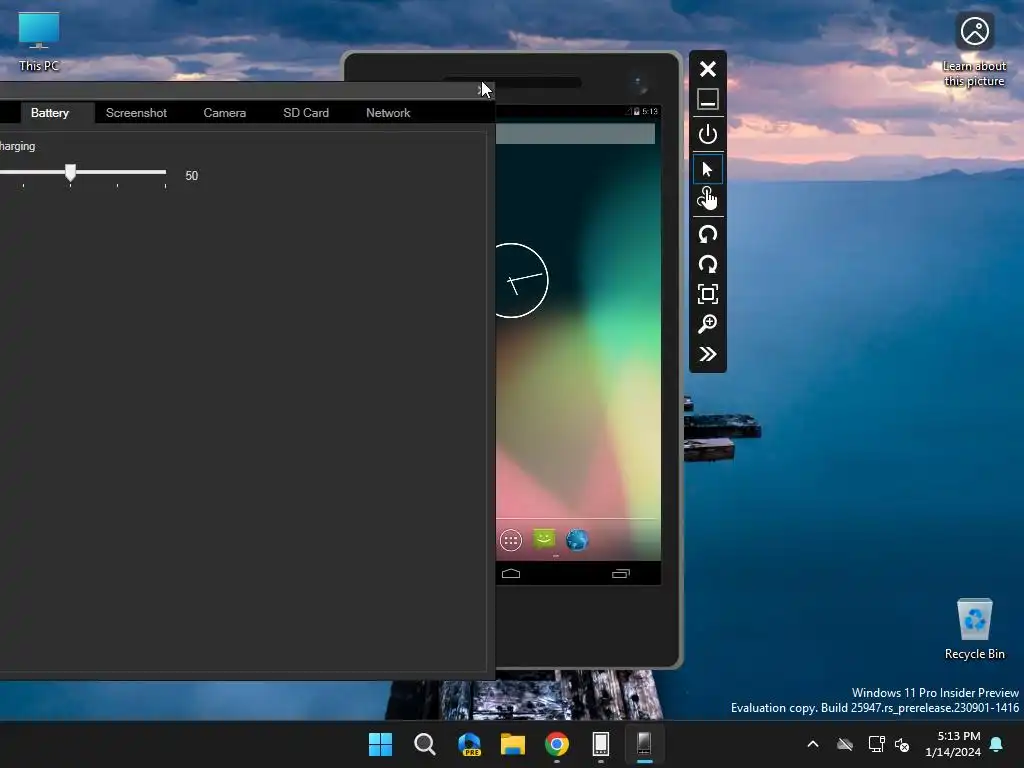Open the clock and date flyout
Viewport: 1024px width, 768px height.
pos(953,744)
